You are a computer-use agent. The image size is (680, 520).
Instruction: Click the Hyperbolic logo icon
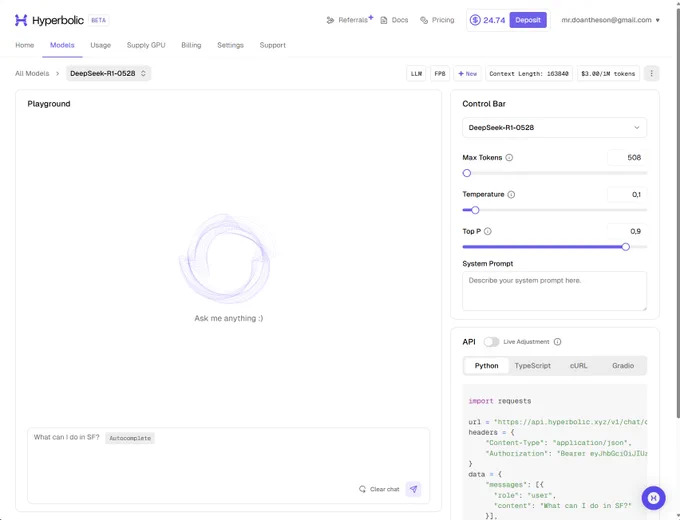click(x=21, y=20)
